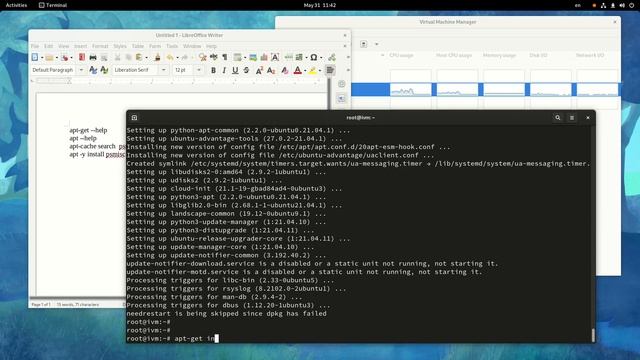Expand the Highlighting Color dropdown arrow
The image size is (640, 360).
[320, 70]
